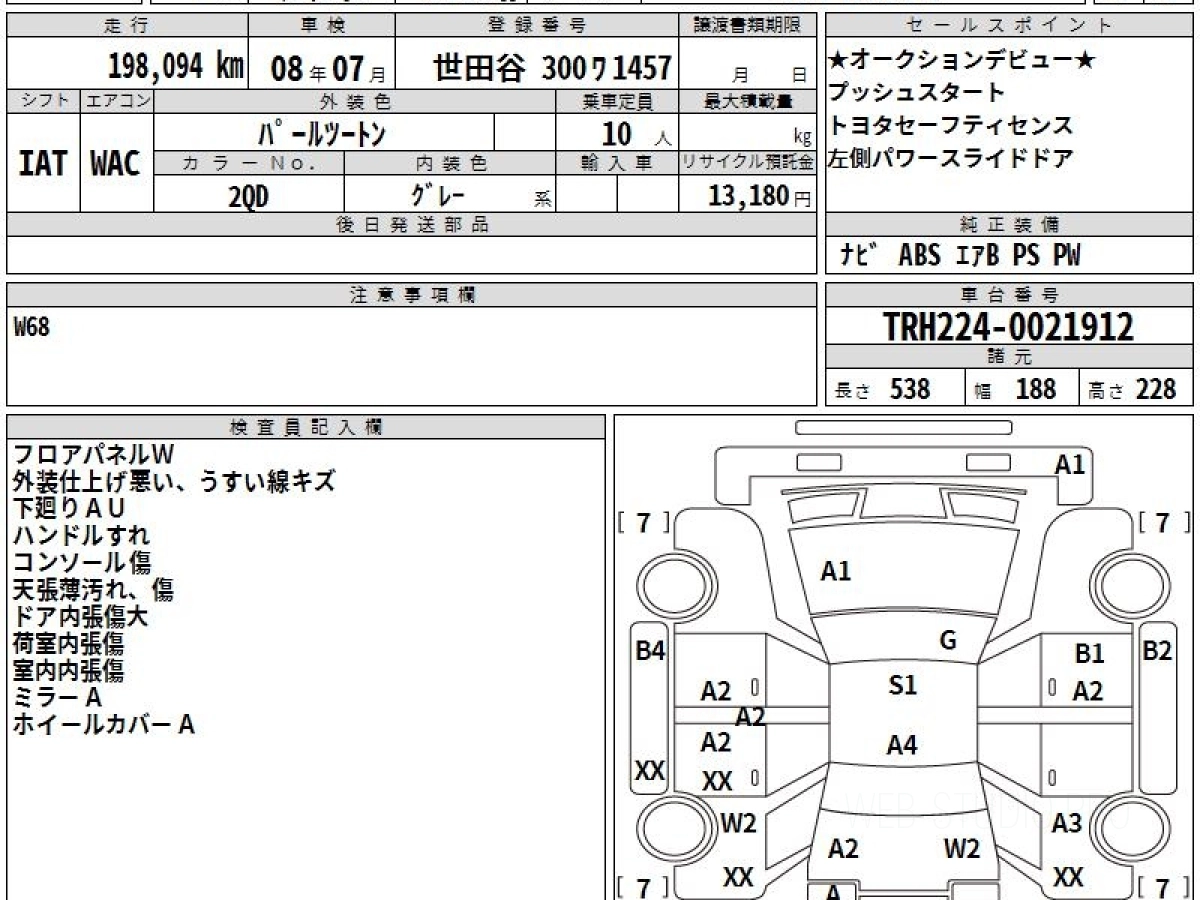Select the inspection expiry date 08年07月
This screenshot has height=900, width=1200.
coord(328,69)
